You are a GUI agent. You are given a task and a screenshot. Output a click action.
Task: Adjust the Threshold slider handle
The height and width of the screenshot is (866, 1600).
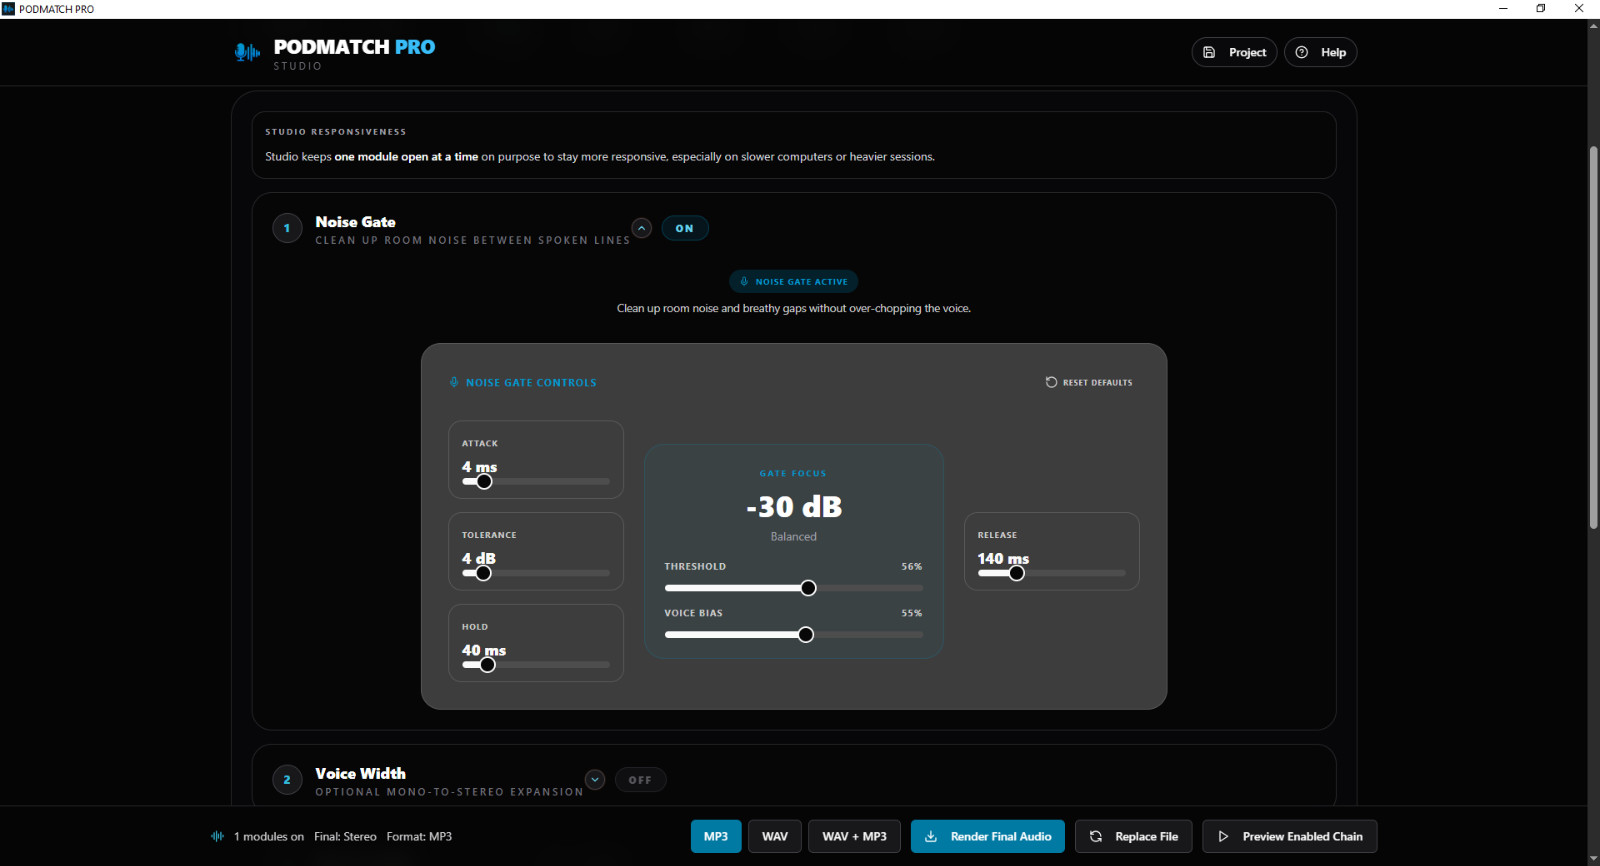(x=808, y=588)
